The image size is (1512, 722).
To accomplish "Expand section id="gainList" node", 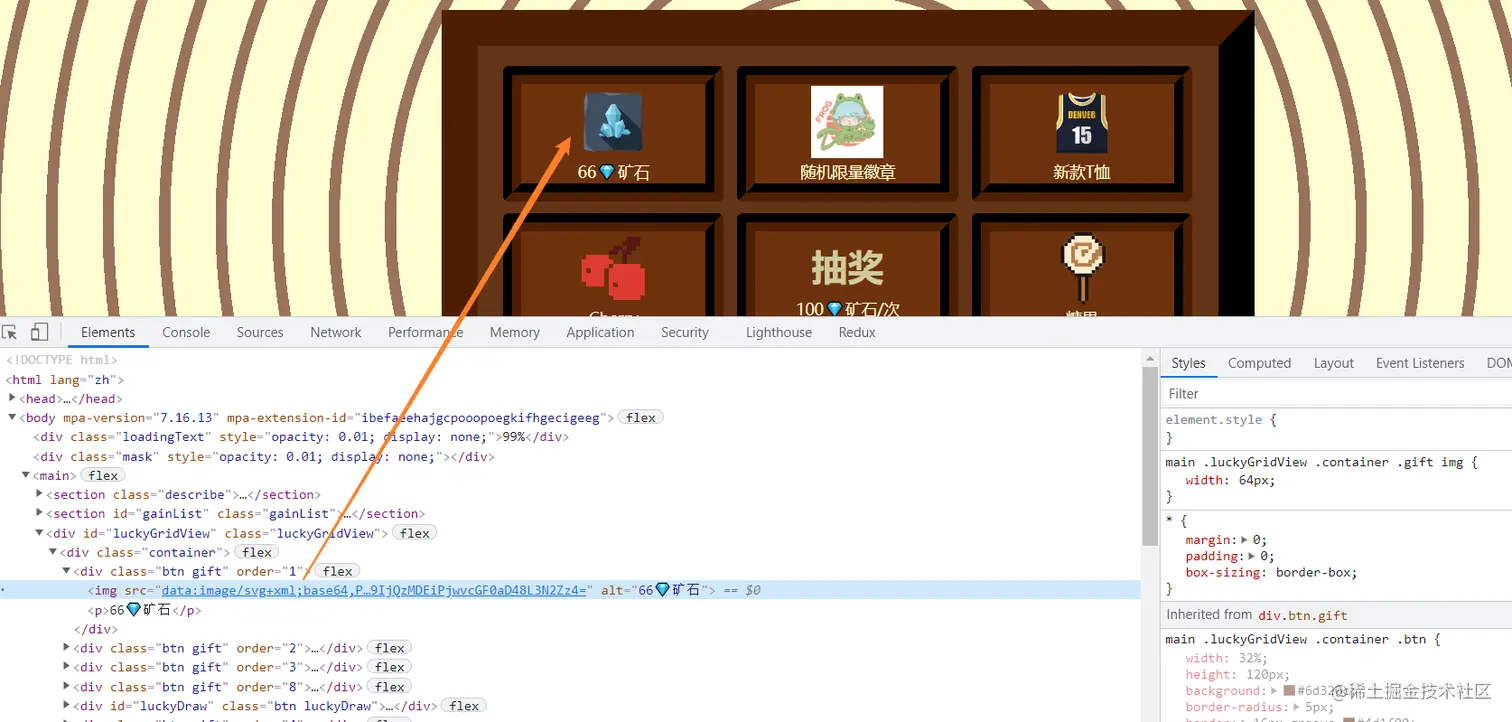I will point(39,513).
